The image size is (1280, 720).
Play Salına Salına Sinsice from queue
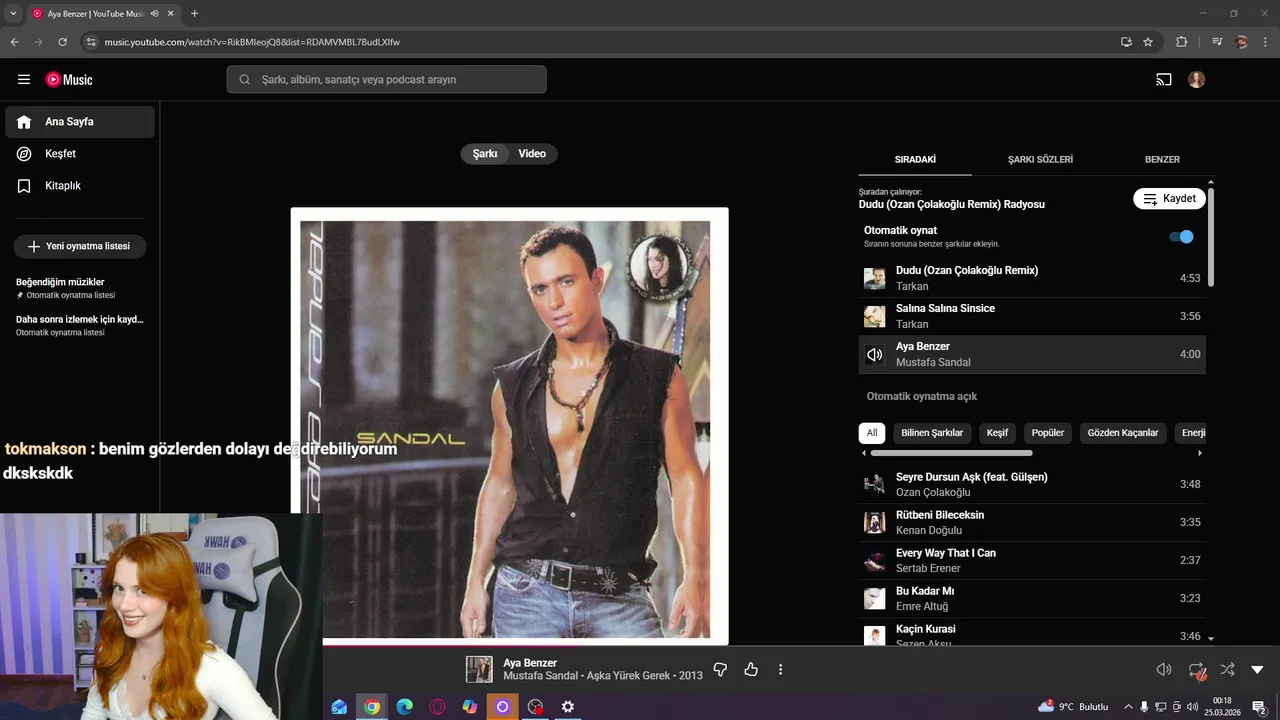pos(1032,316)
